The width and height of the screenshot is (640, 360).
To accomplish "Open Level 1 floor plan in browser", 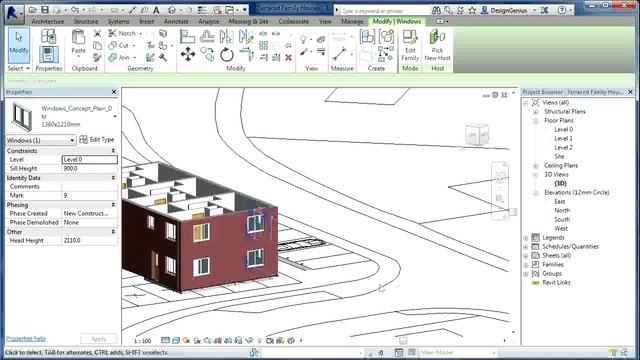I will (563, 138).
